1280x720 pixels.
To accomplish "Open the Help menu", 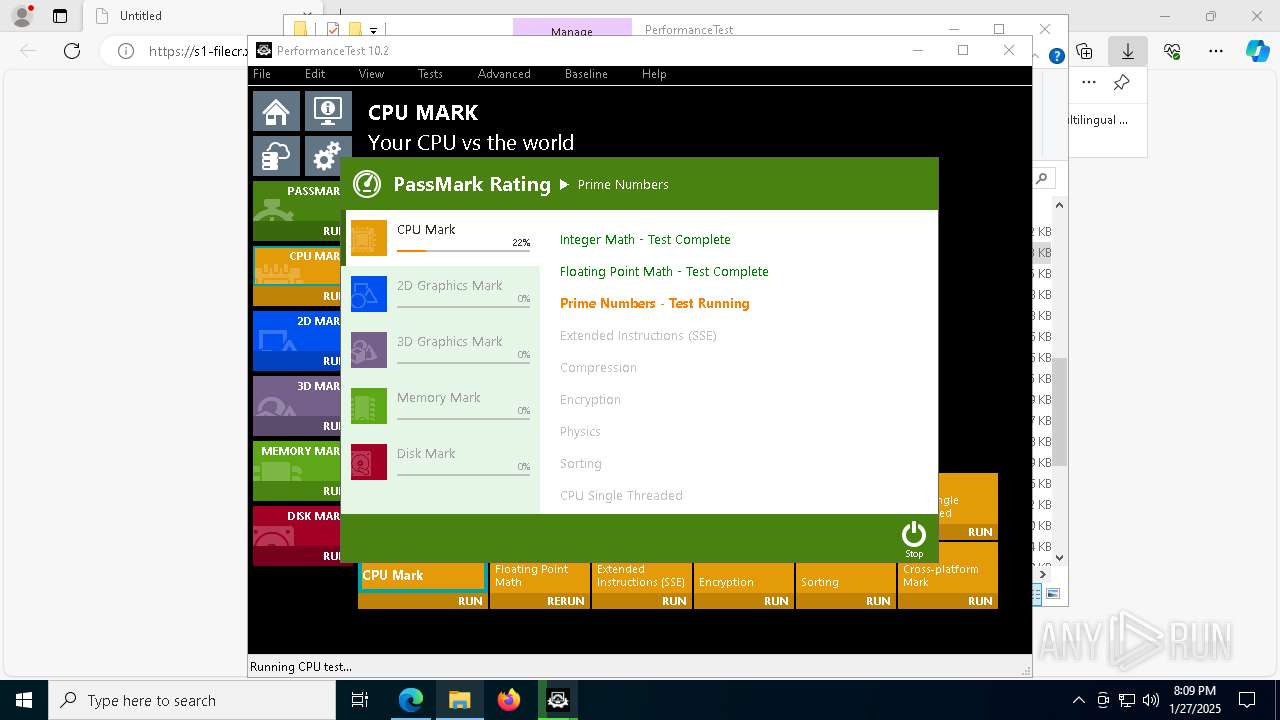I will coord(654,74).
